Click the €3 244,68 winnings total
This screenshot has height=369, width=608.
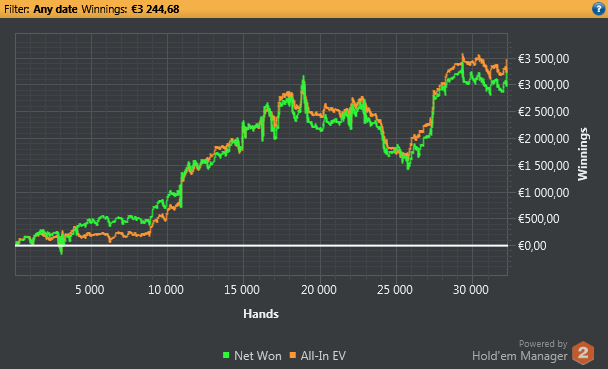[155, 9]
